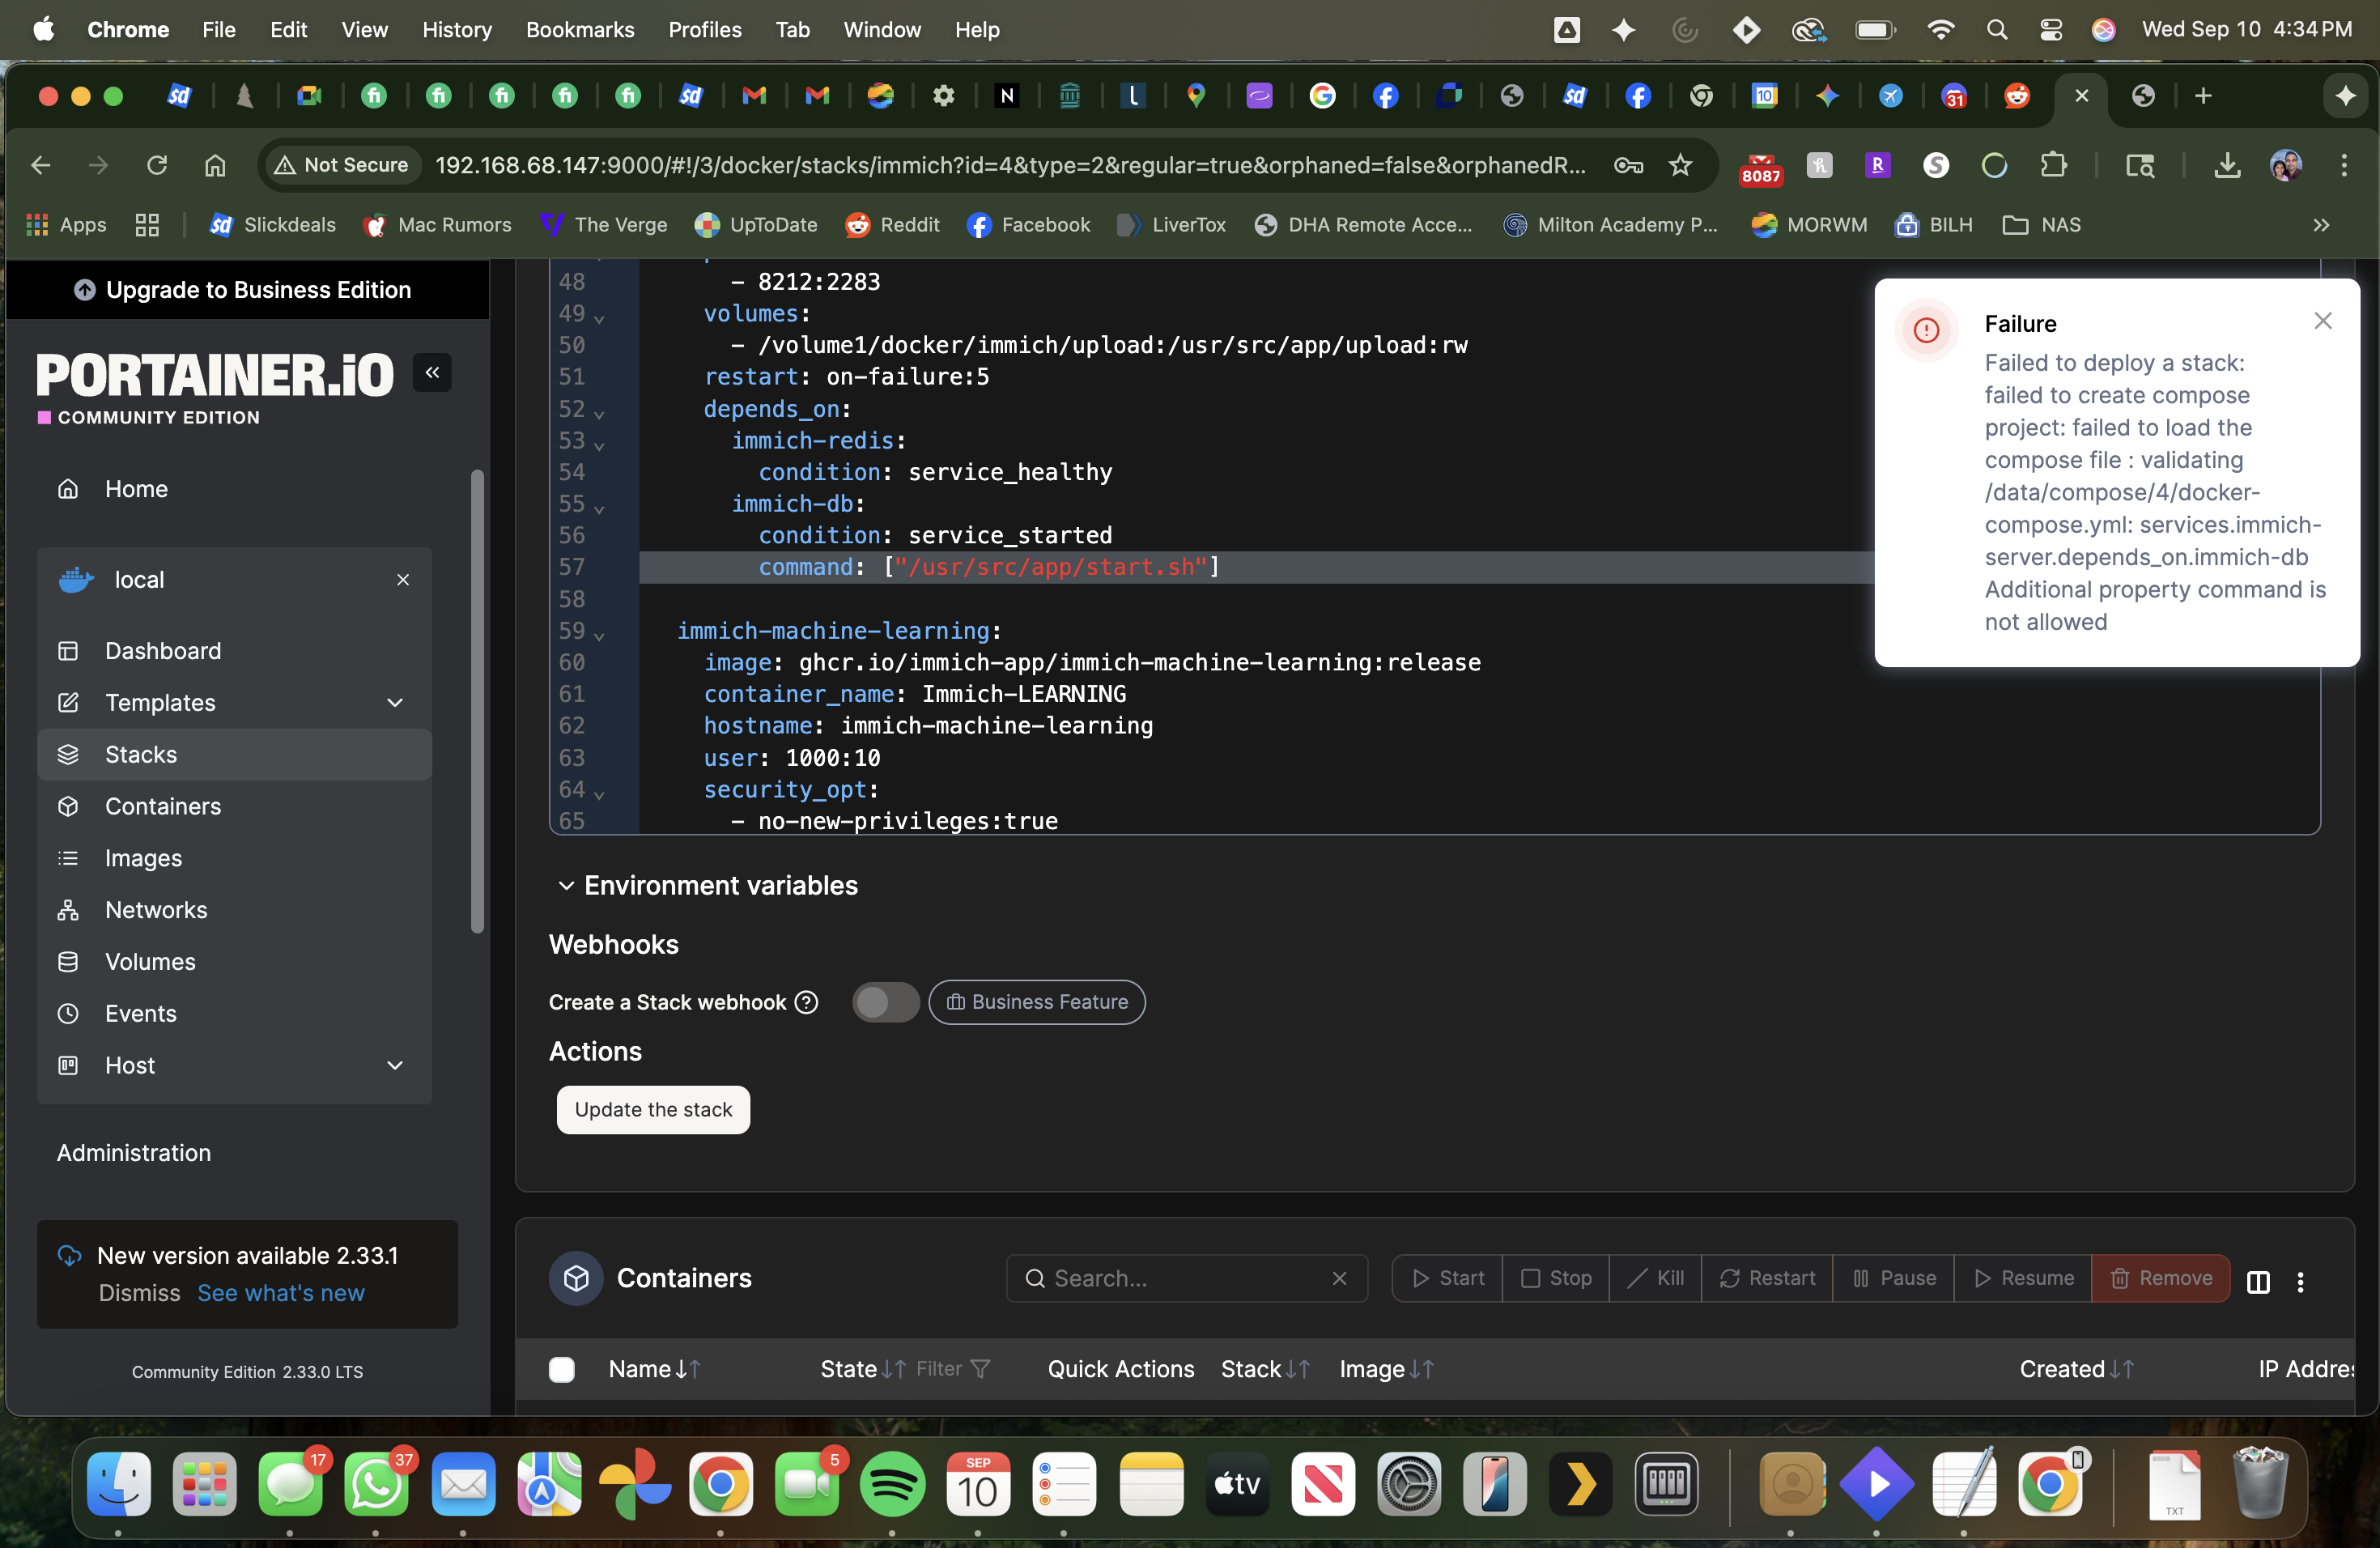2380x1548 pixels.
Task: Click the sidebar vertical scrollbar
Action: (x=477, y=700)
